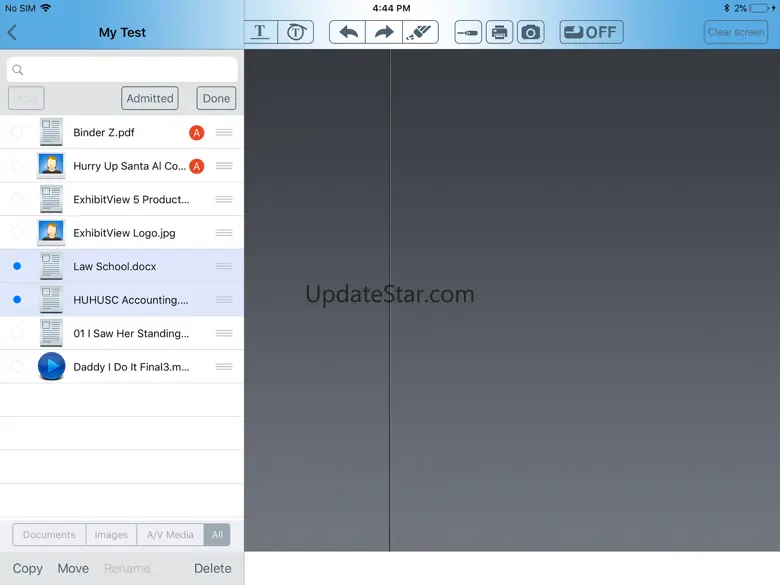Image resolution: width=780 pixels, height=585 pixels.
Task: Print the current exhibit
Action: (x=499, y=33)
